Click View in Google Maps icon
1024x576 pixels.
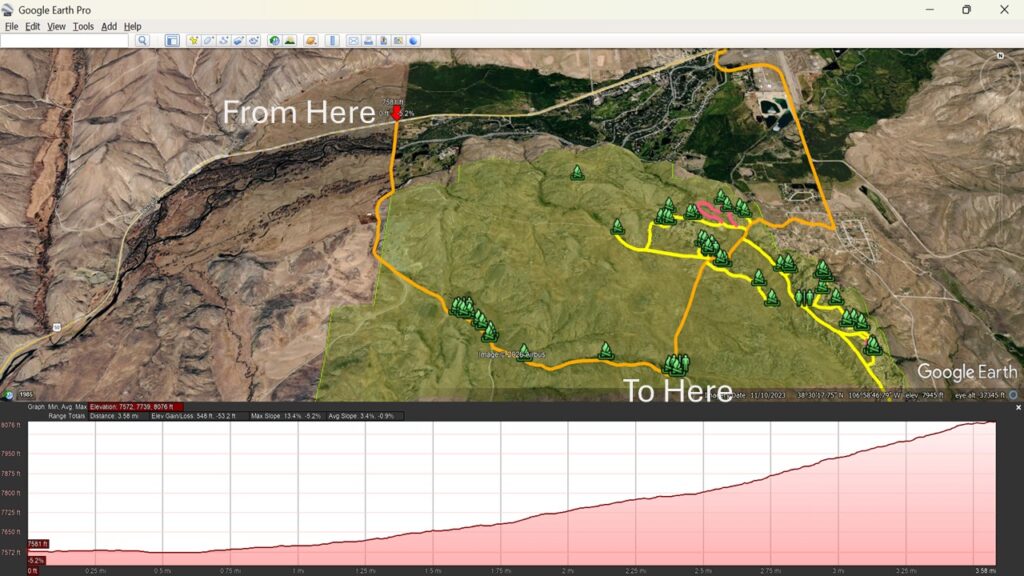(x=398, y=40)
